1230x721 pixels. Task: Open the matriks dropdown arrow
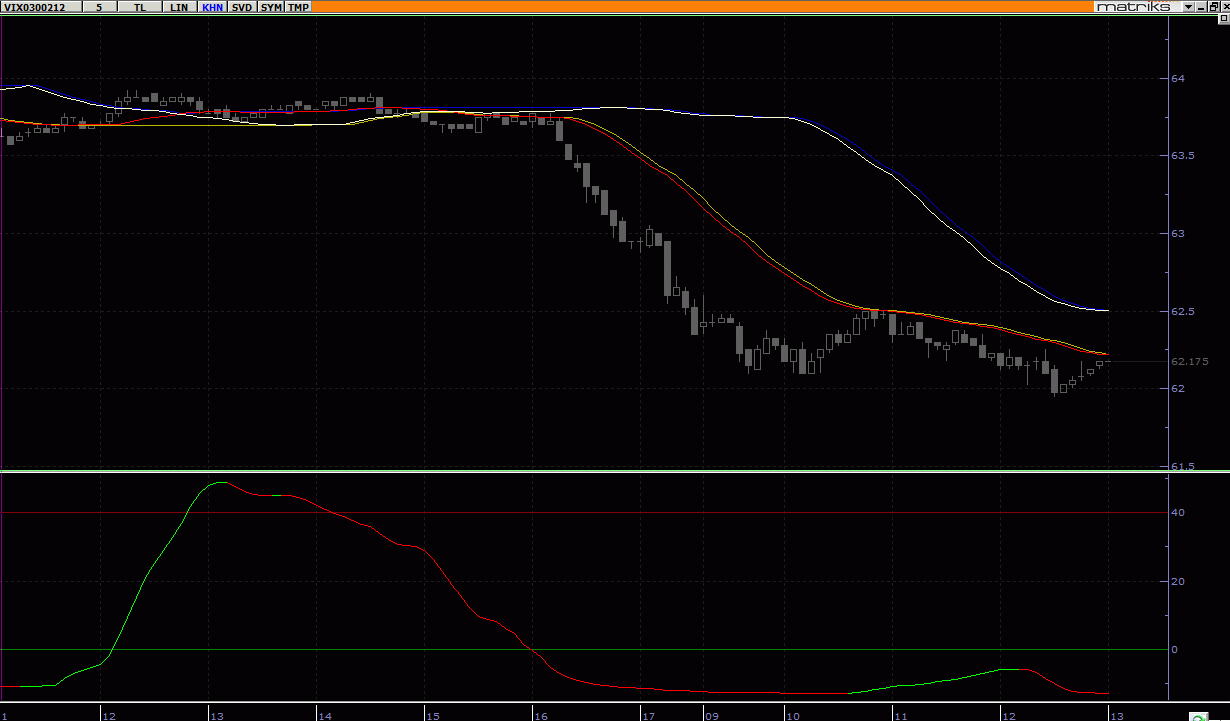click(x=1188, y=7)
